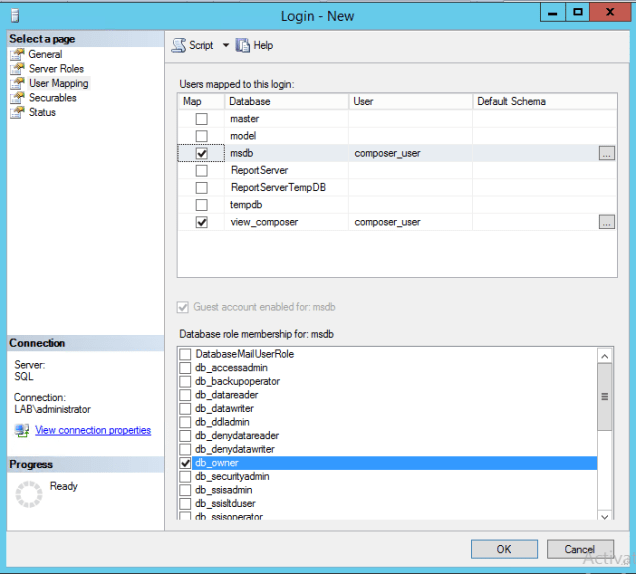Select the view_composer composer_user cell
The image size is (636, 574).
point(410,222)
